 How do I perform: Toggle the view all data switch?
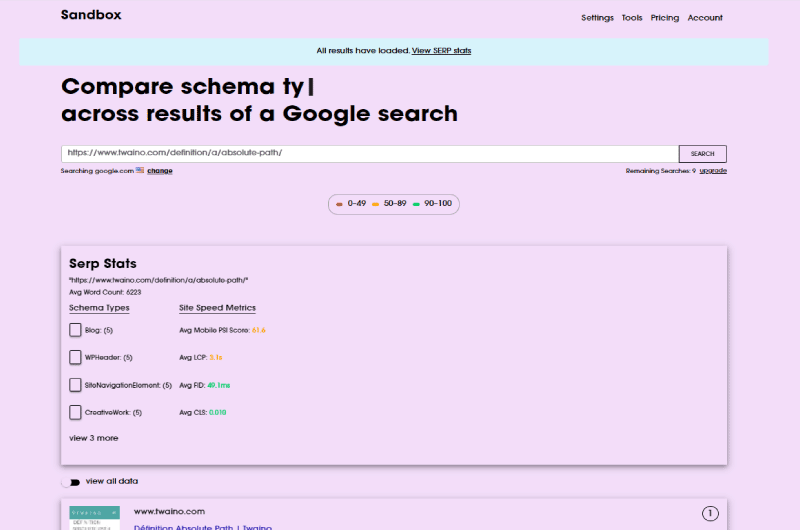point(71,482)
